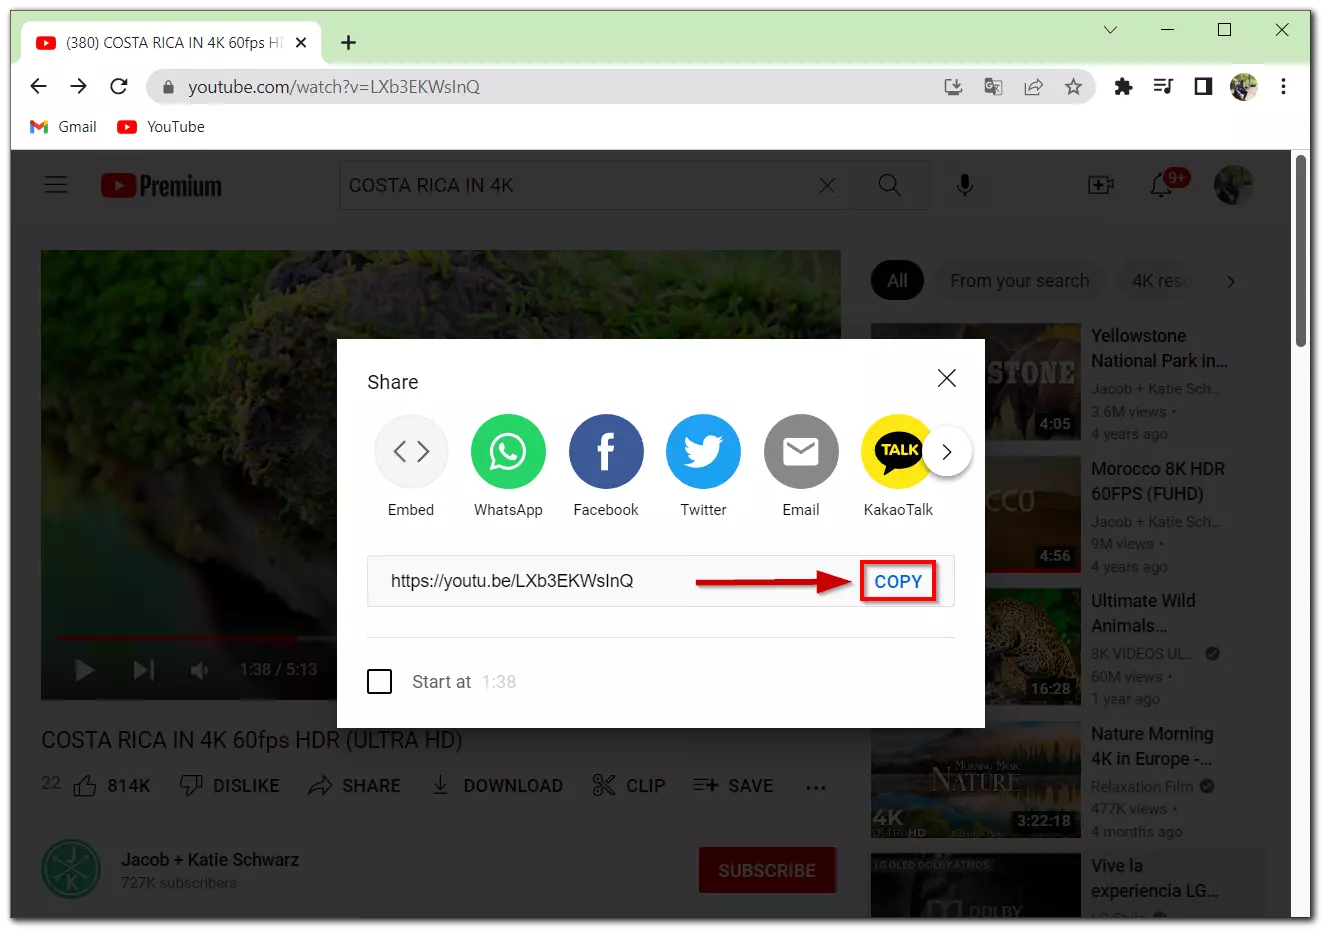1329x936 pixels.
Task: Search with your voice microphone
Action: [x=965, y=186]
